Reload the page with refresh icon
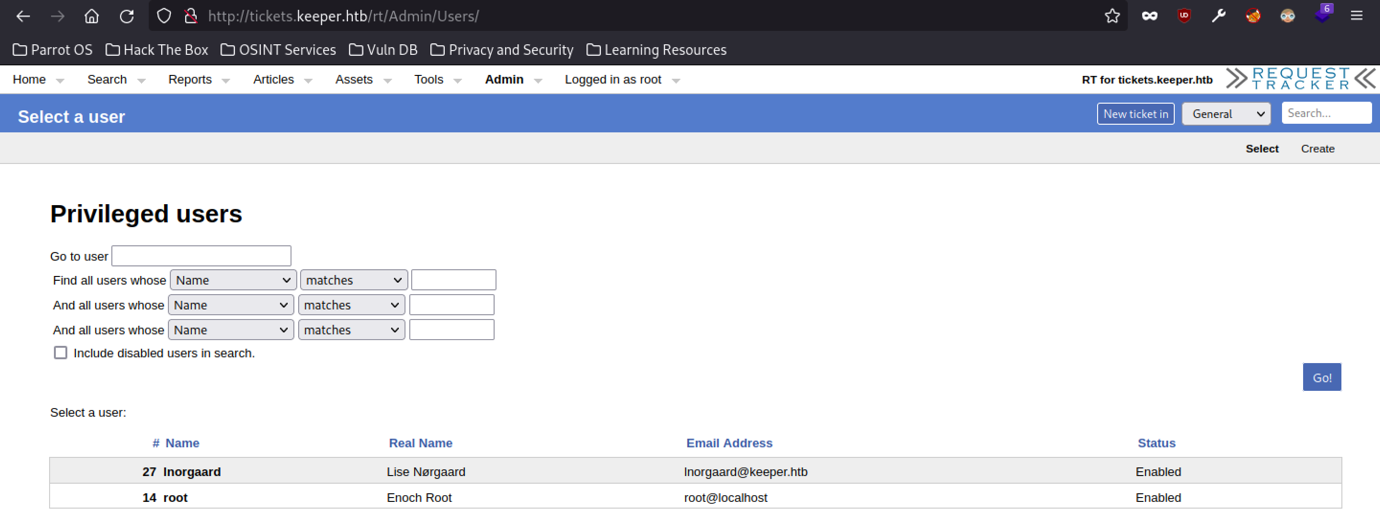This screenshot has width=1380, height=528. pyautogui.click(x=127, y=16)
